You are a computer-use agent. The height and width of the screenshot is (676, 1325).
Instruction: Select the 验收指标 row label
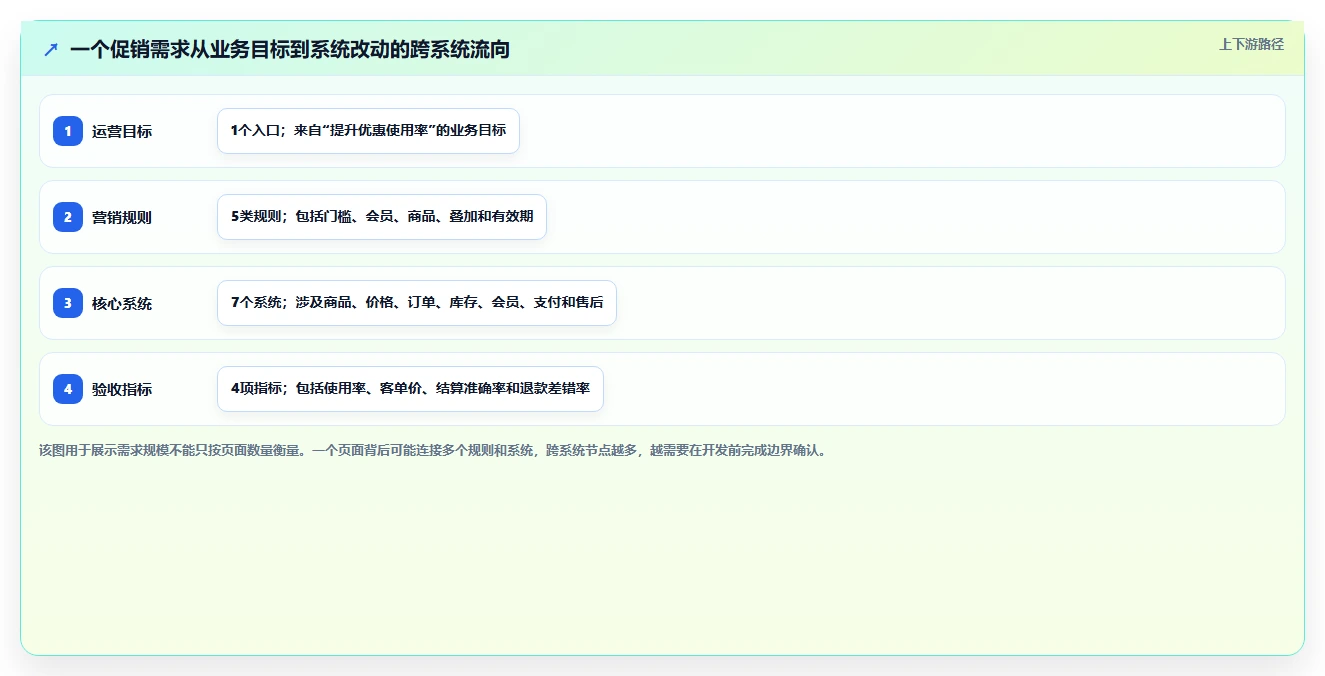[x=122, y=389]
